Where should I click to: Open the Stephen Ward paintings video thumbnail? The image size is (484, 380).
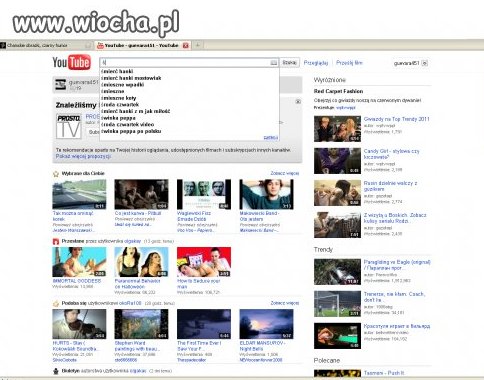point(141,324)
